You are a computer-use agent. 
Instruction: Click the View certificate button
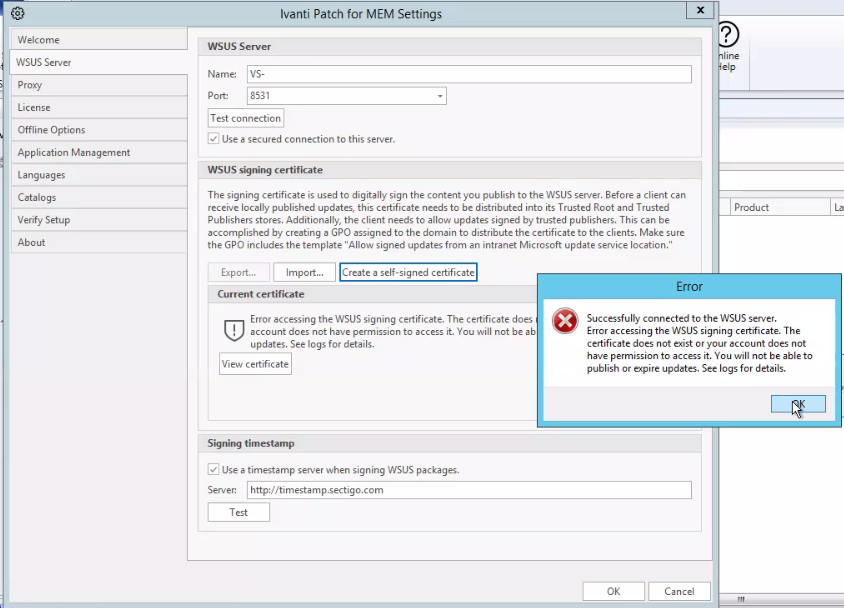coord(255,364)
